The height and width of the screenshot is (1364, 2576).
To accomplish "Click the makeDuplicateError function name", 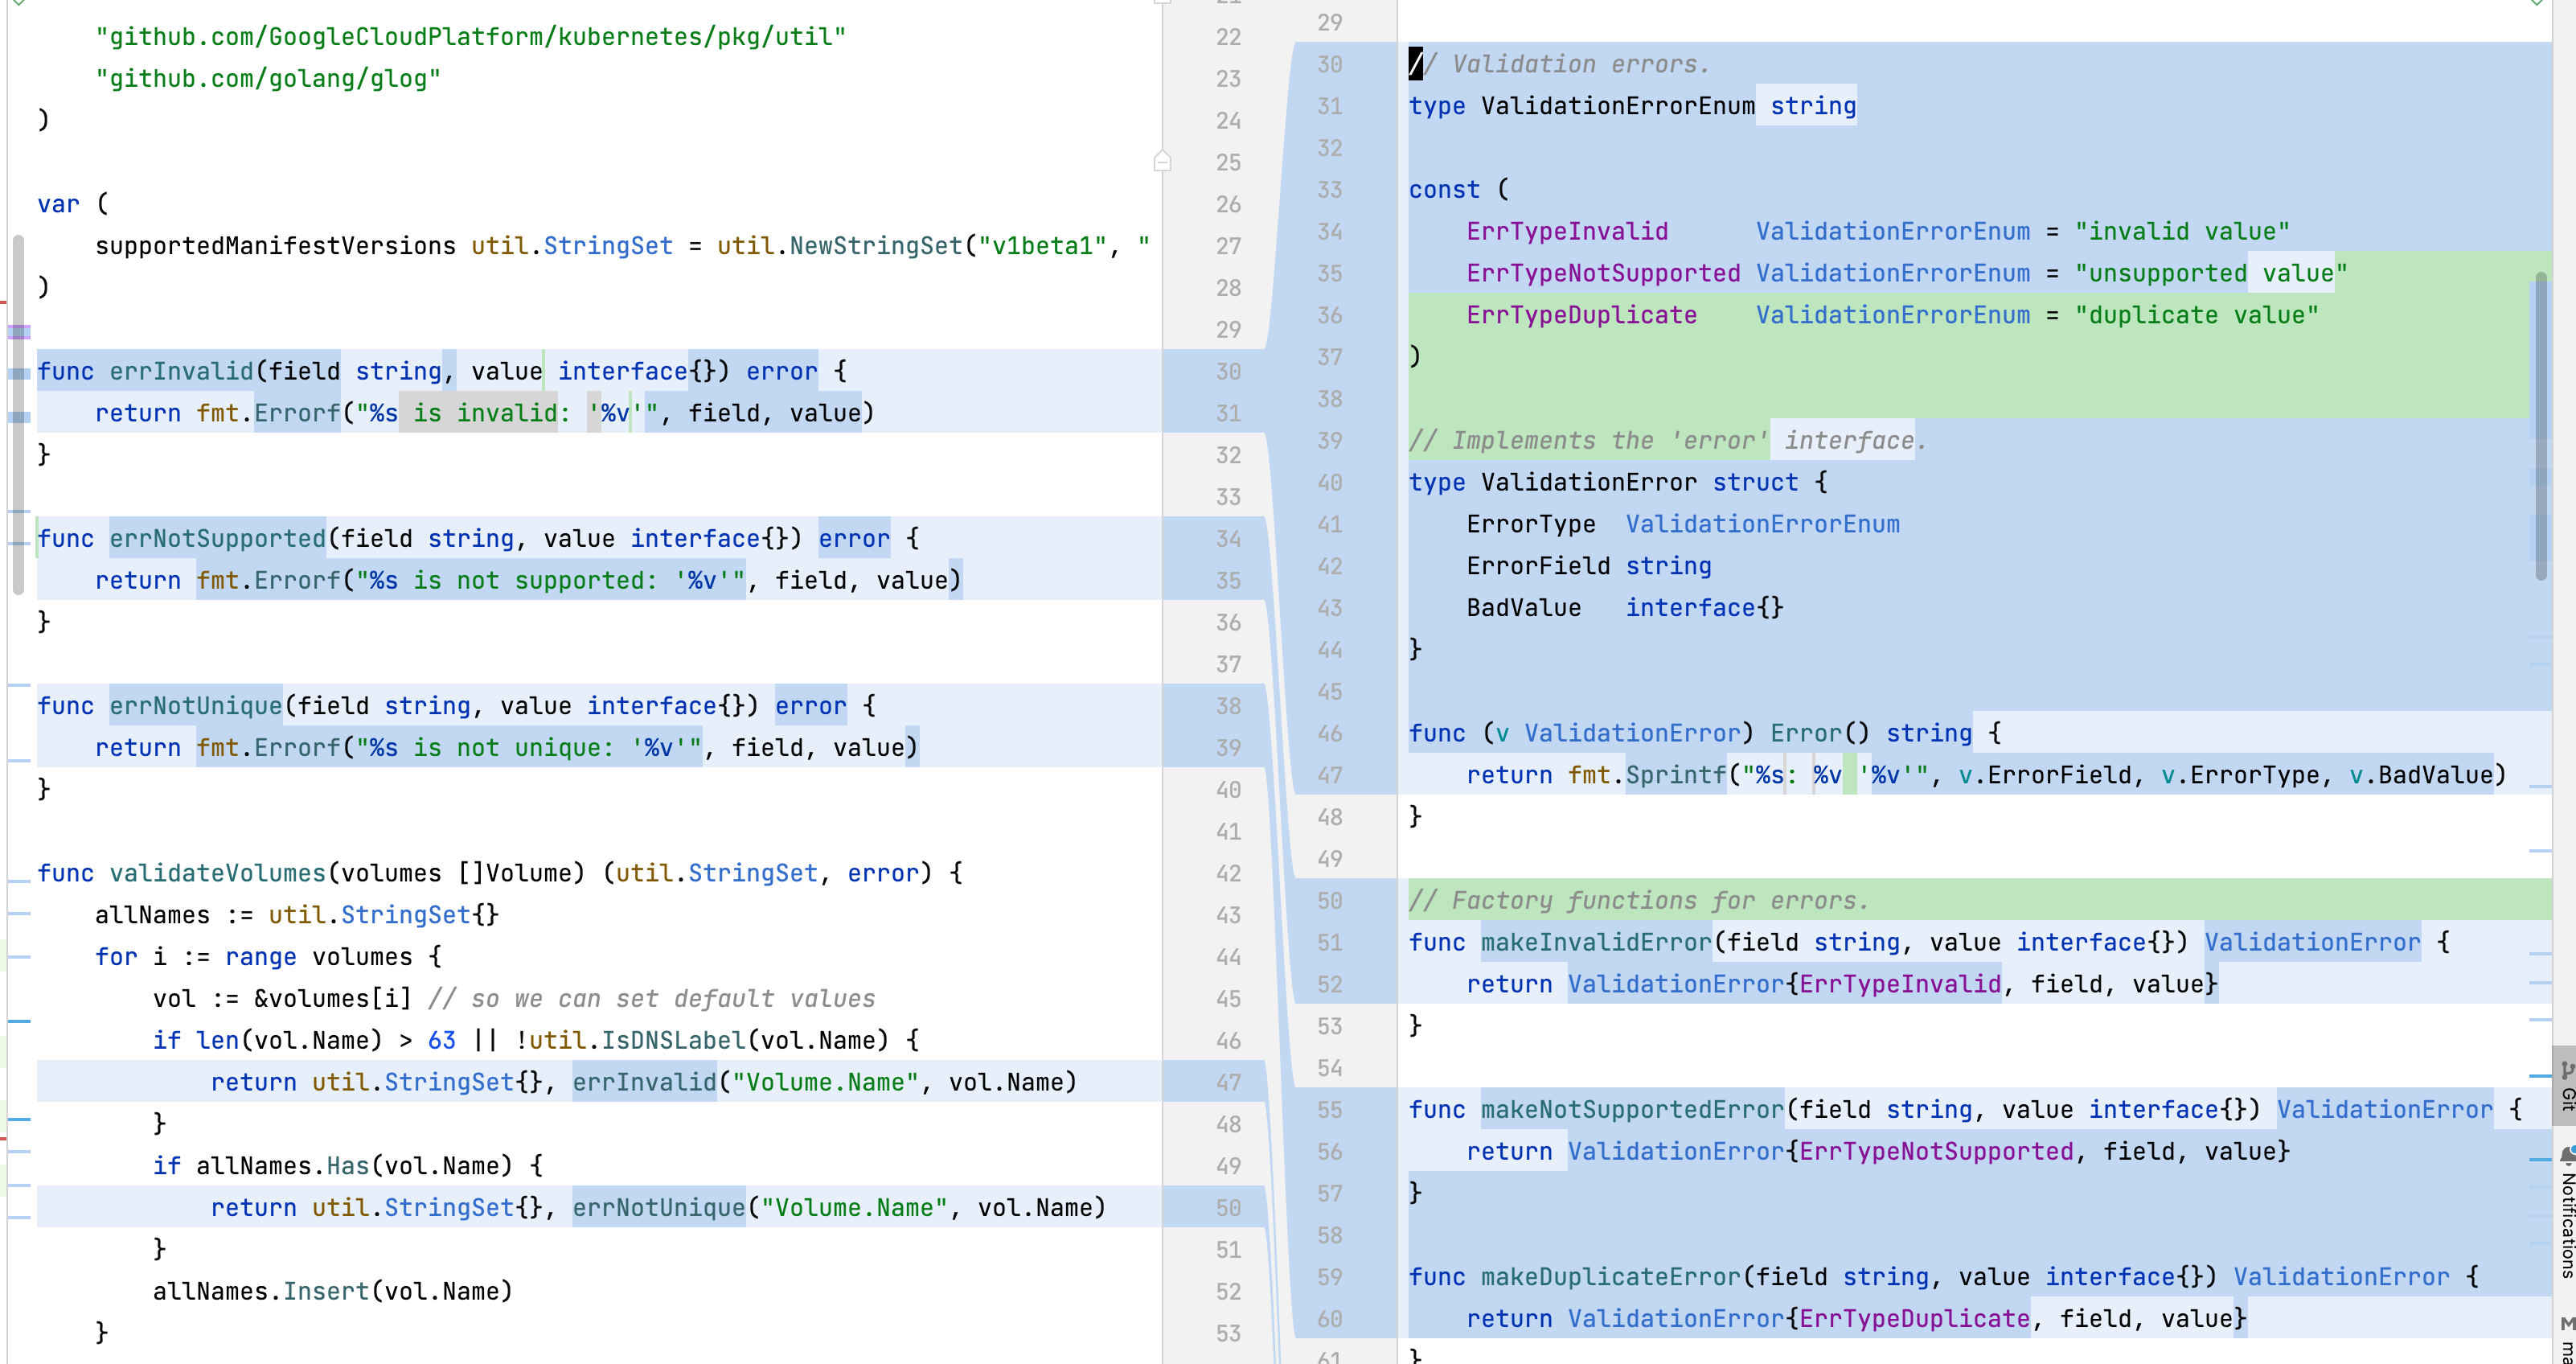I will pyautogui.click(x=1610, y=1277).
